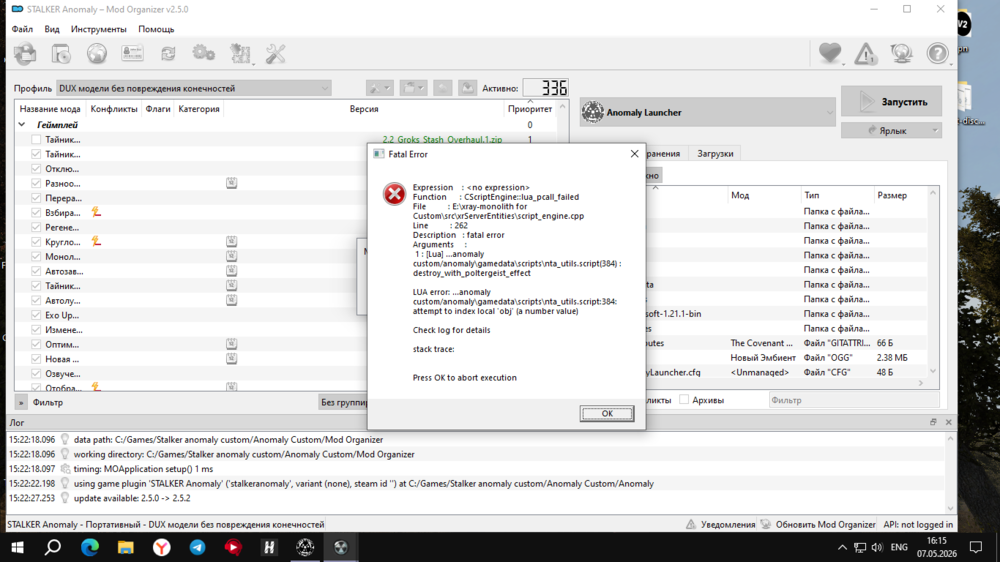
Task: Click Уведомления in the status bar
Action: pos(721,524)
